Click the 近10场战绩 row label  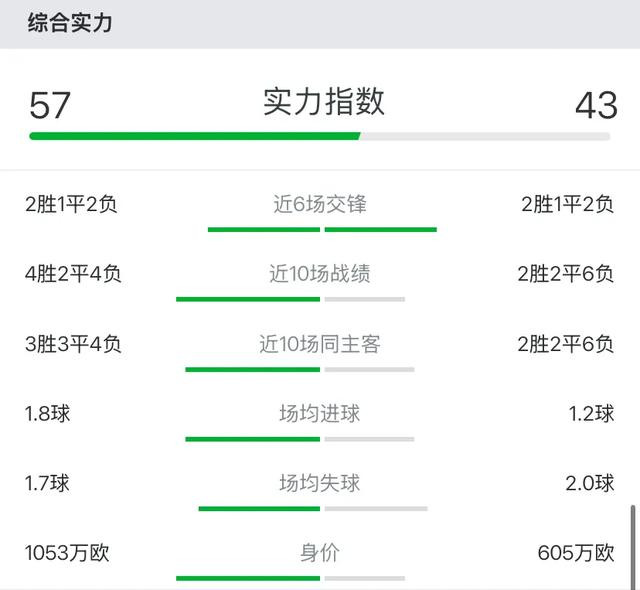pyautogui.click(x=320, y=273)
